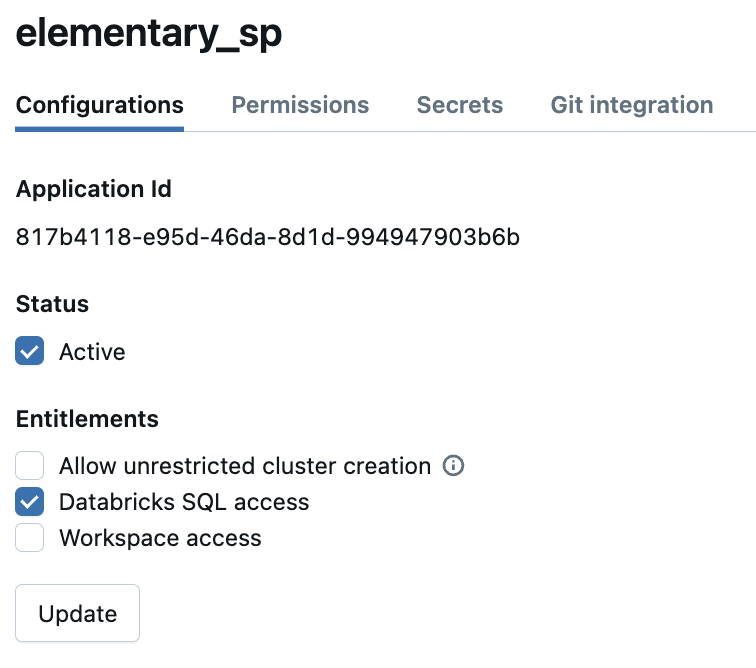Click the Status section heading
The image size is (756, 668).
(52, 304)
